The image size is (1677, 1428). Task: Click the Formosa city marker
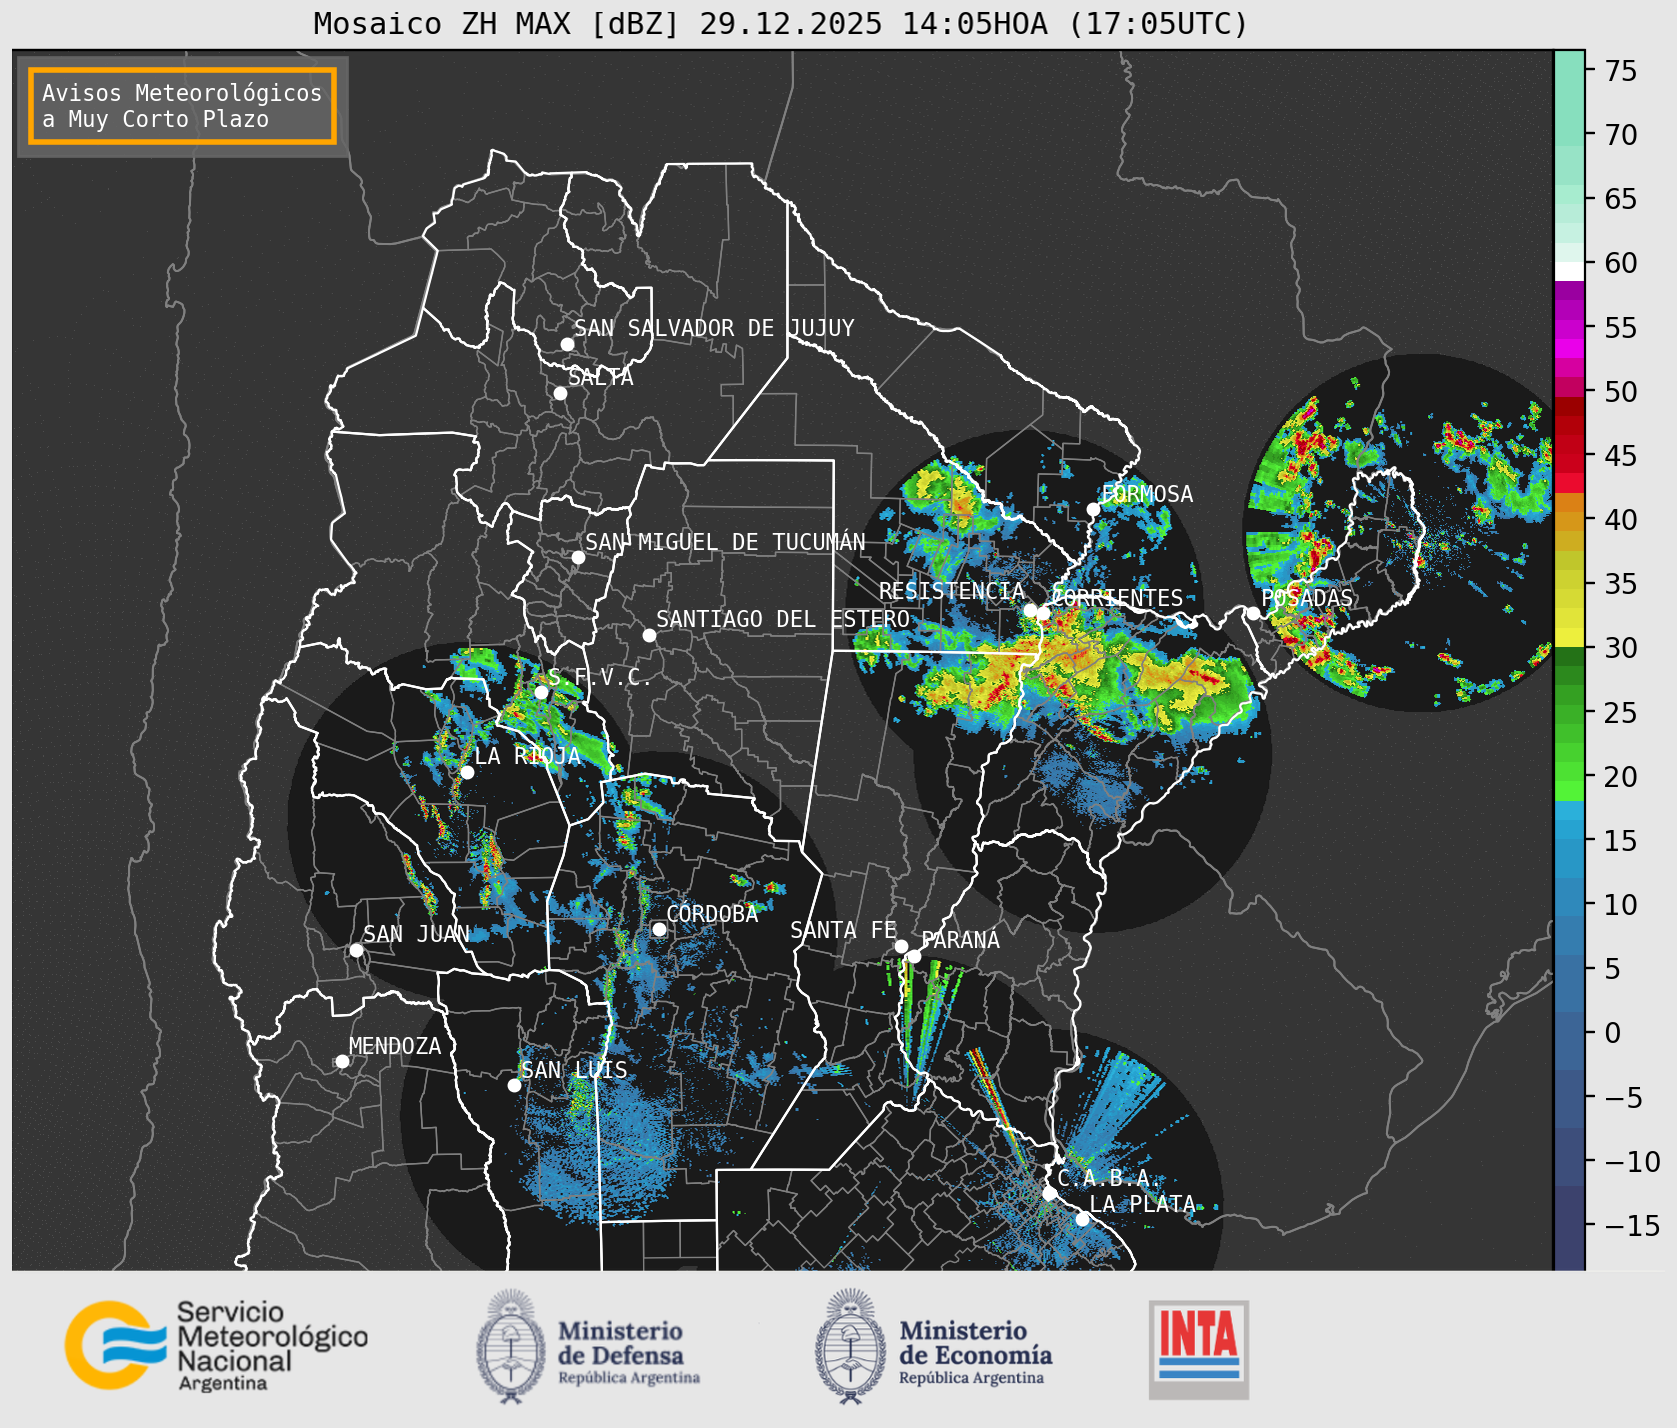point(1093,509)
